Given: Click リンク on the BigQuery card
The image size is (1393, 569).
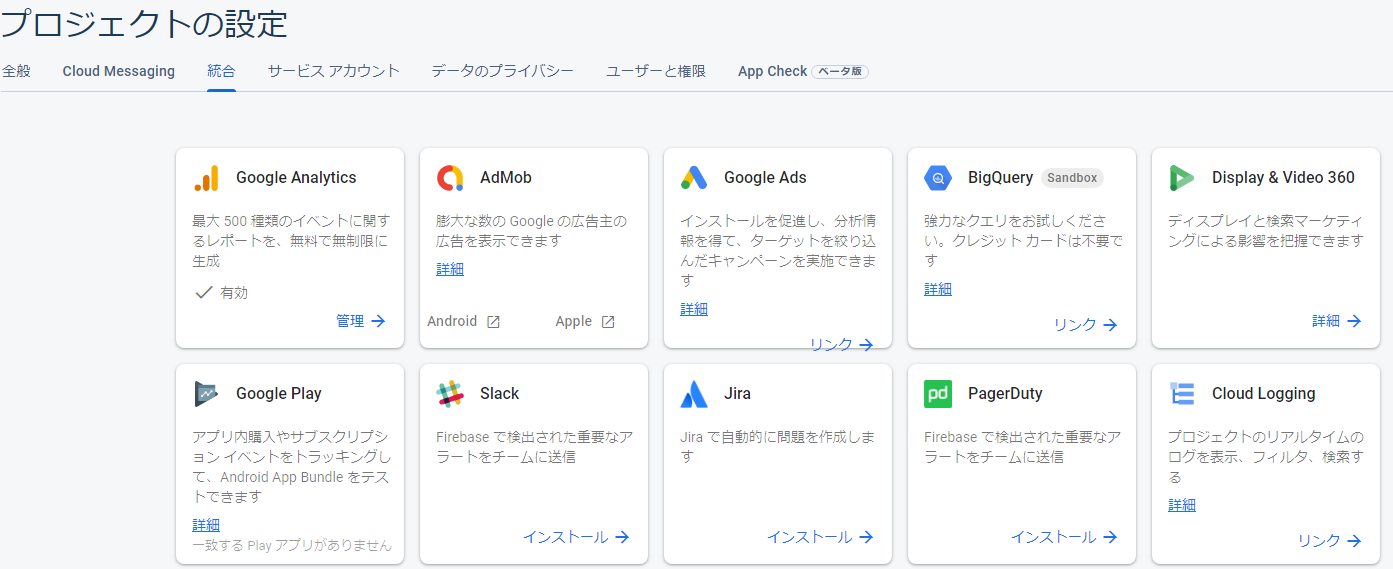Looking at the screenshot, I should 1085,325.
